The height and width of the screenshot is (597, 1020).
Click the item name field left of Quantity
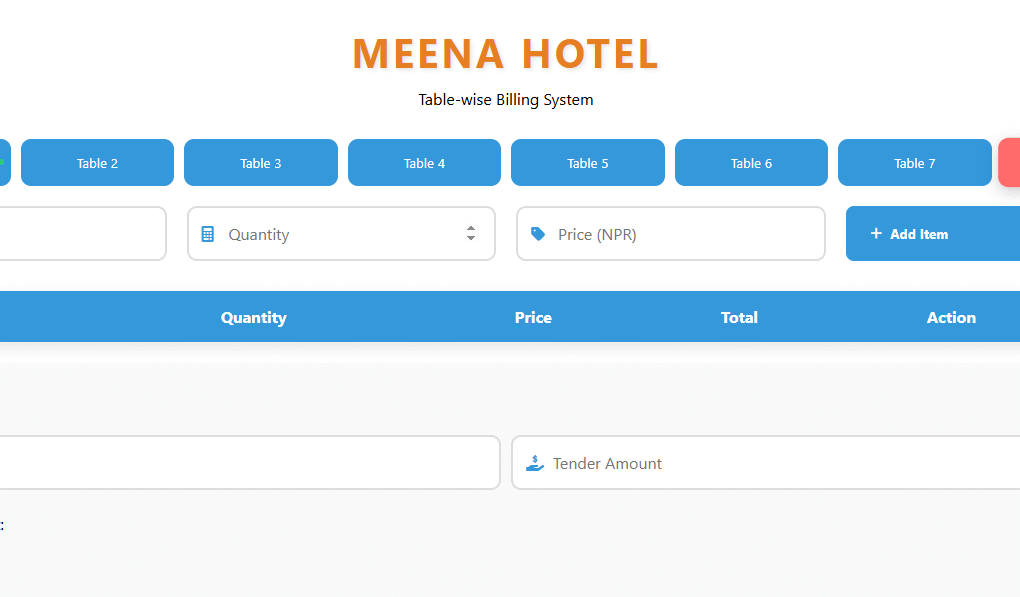[80, 234]
